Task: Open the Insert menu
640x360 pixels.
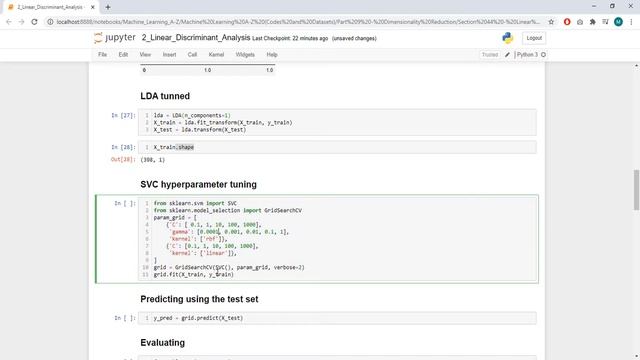Action: (x=169, y=55)
